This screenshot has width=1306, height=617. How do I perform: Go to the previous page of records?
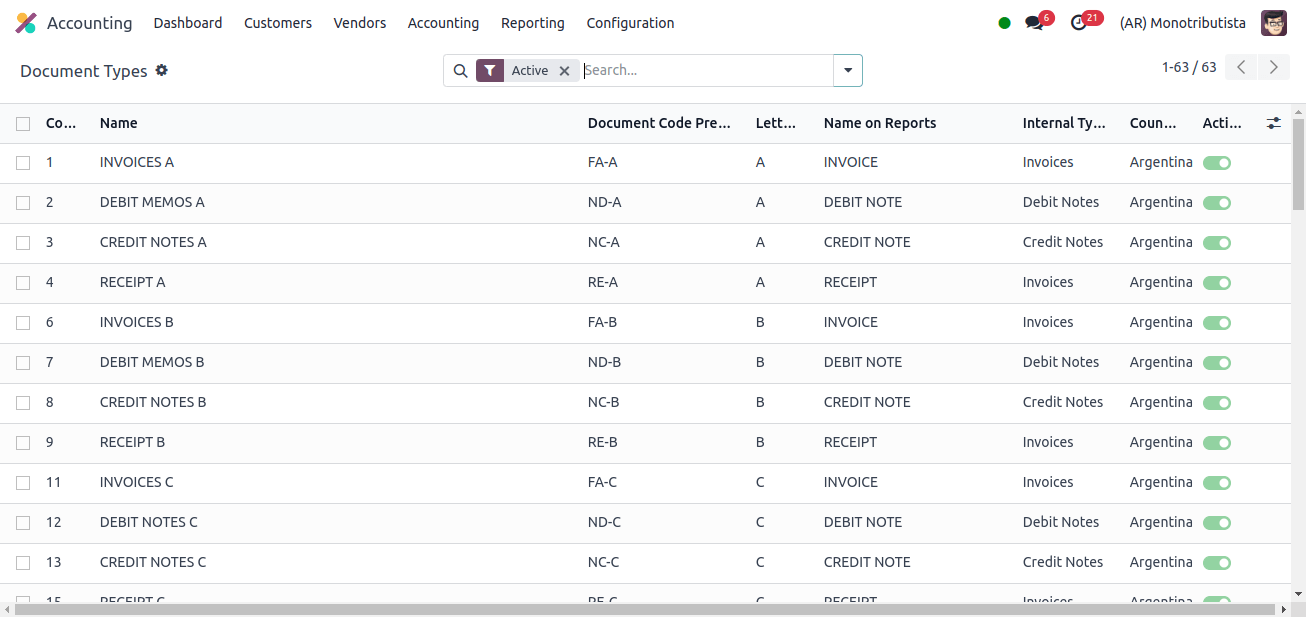1241,67
